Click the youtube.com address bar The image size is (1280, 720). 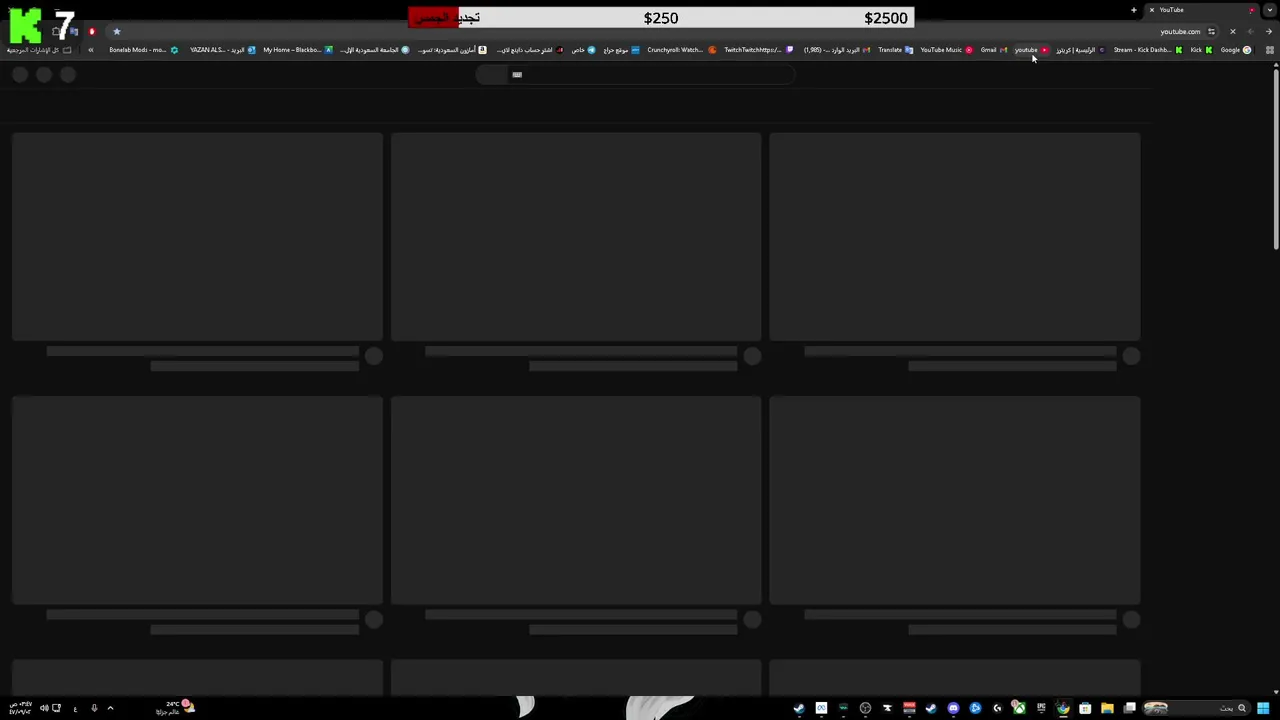pyautogui.click(x=660, y=32)
